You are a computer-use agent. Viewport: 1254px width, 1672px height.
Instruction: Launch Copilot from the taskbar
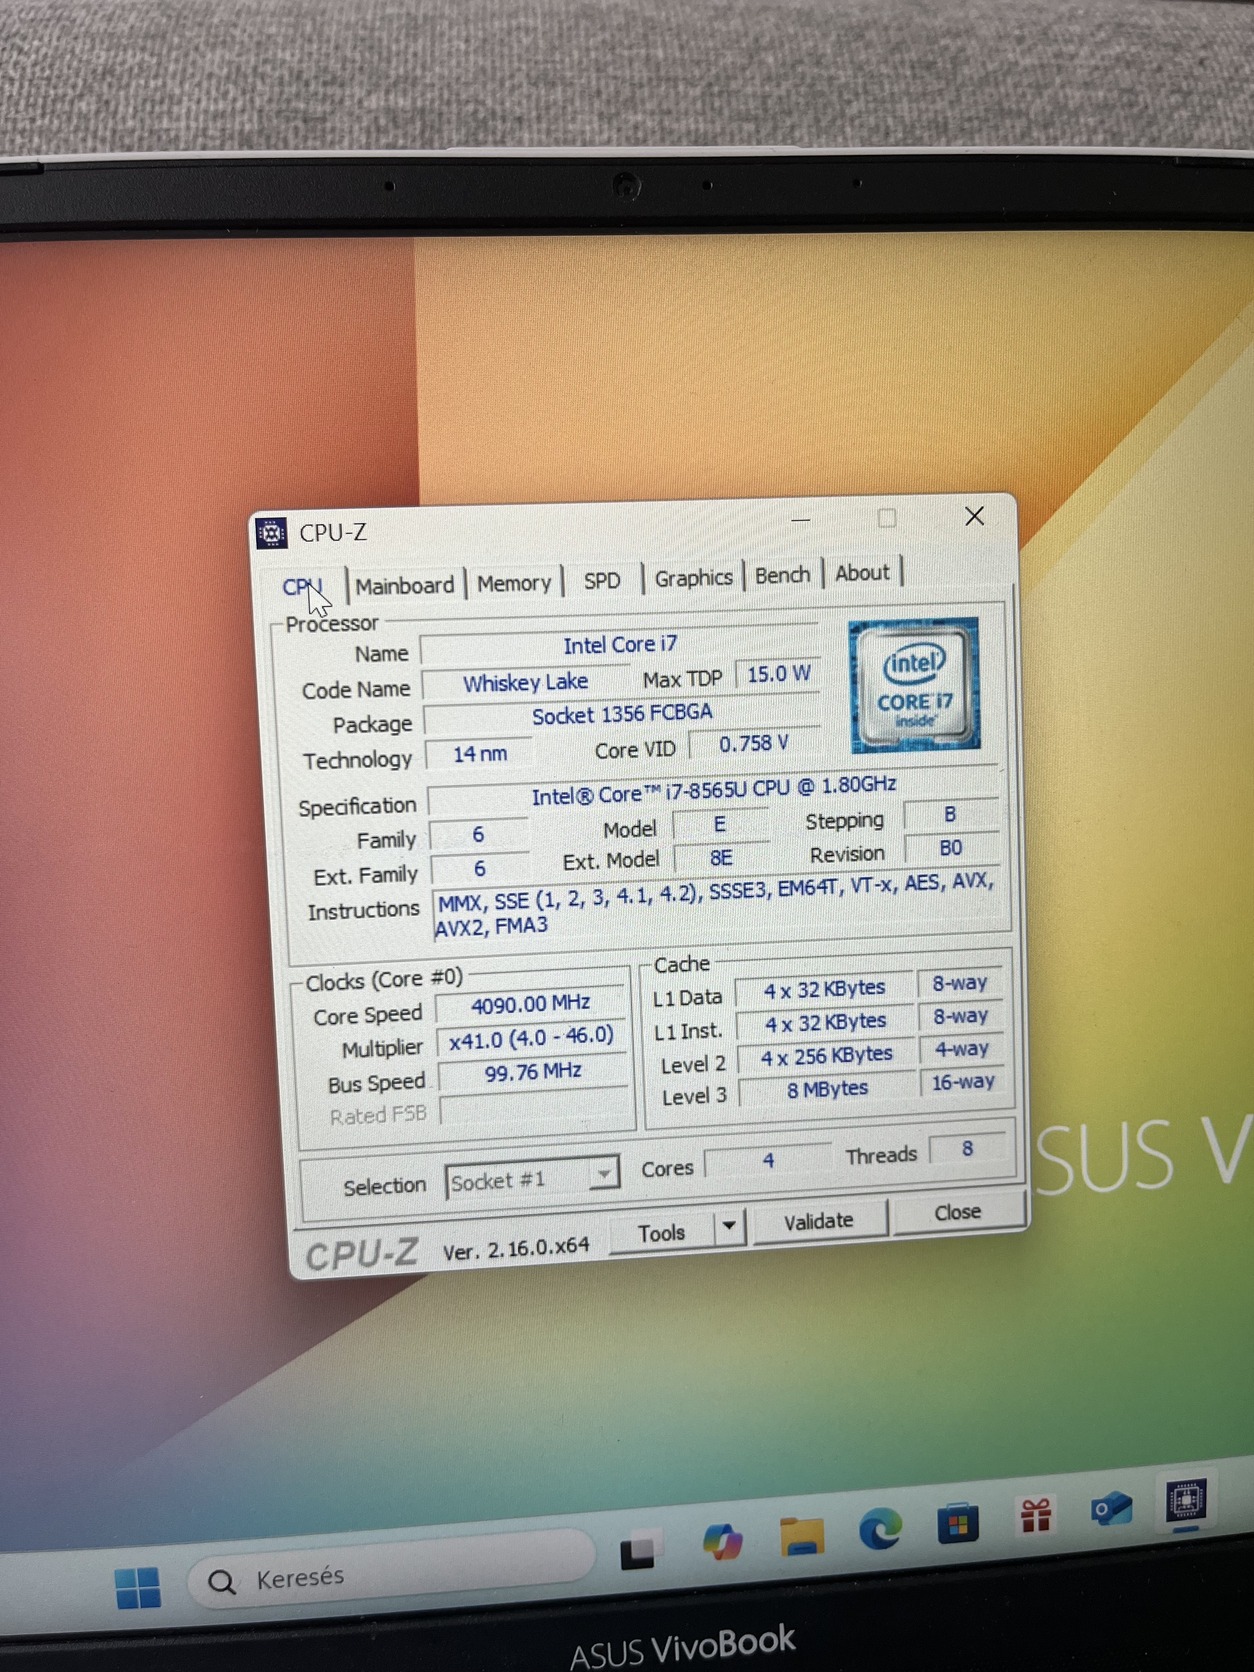722,1542
